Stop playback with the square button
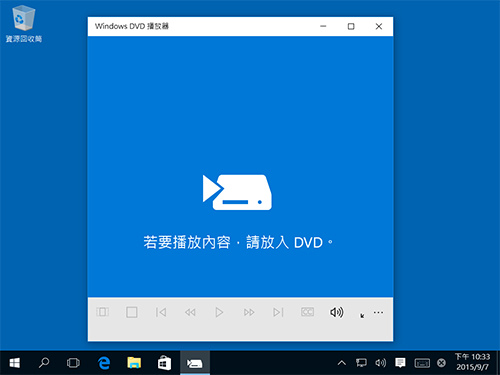The image size is (500, 375). [x=132, y=312]
